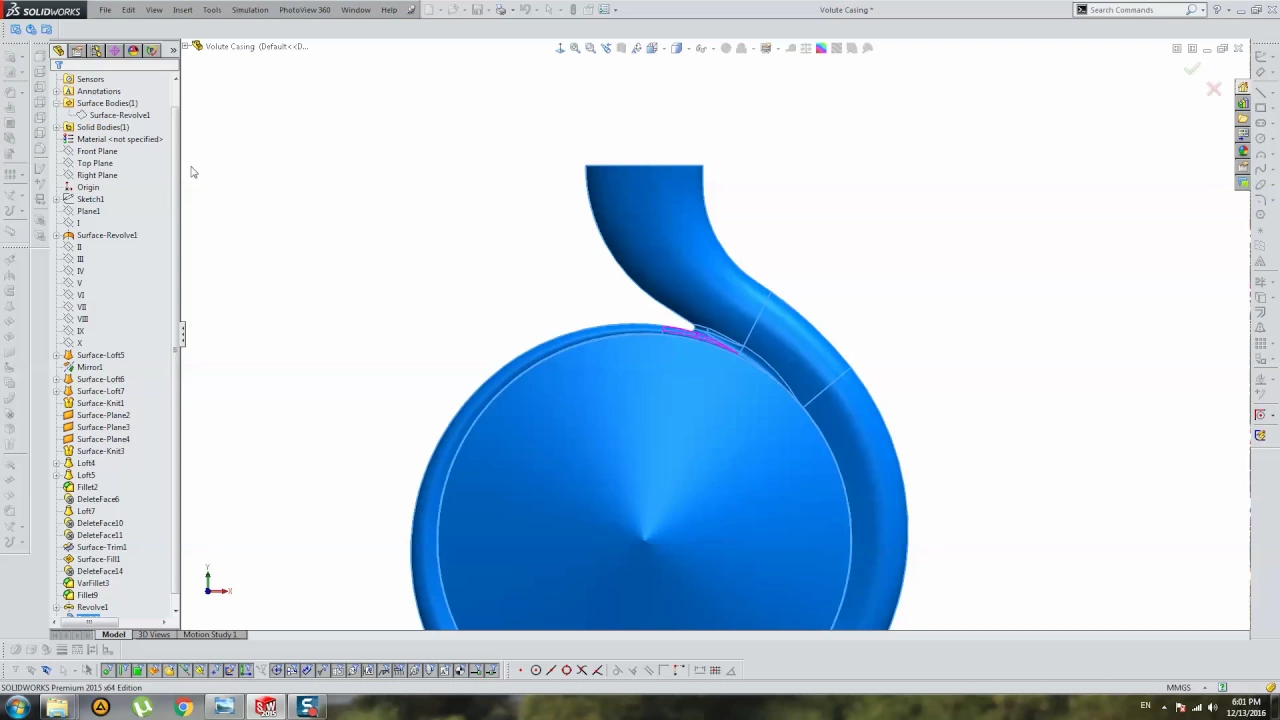Open the Tools menu

point(212,10)
